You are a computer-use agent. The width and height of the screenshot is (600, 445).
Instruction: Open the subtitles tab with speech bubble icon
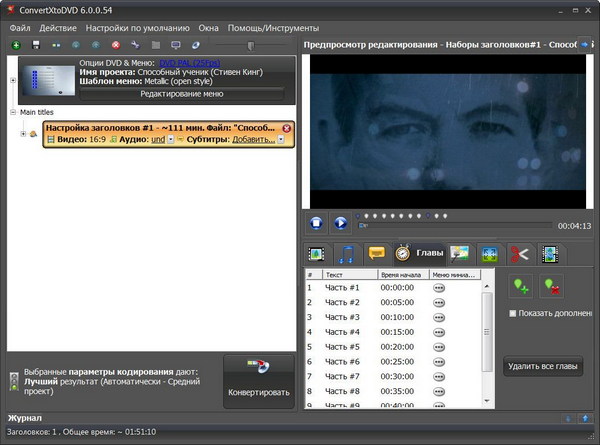[x=376, y=254]
